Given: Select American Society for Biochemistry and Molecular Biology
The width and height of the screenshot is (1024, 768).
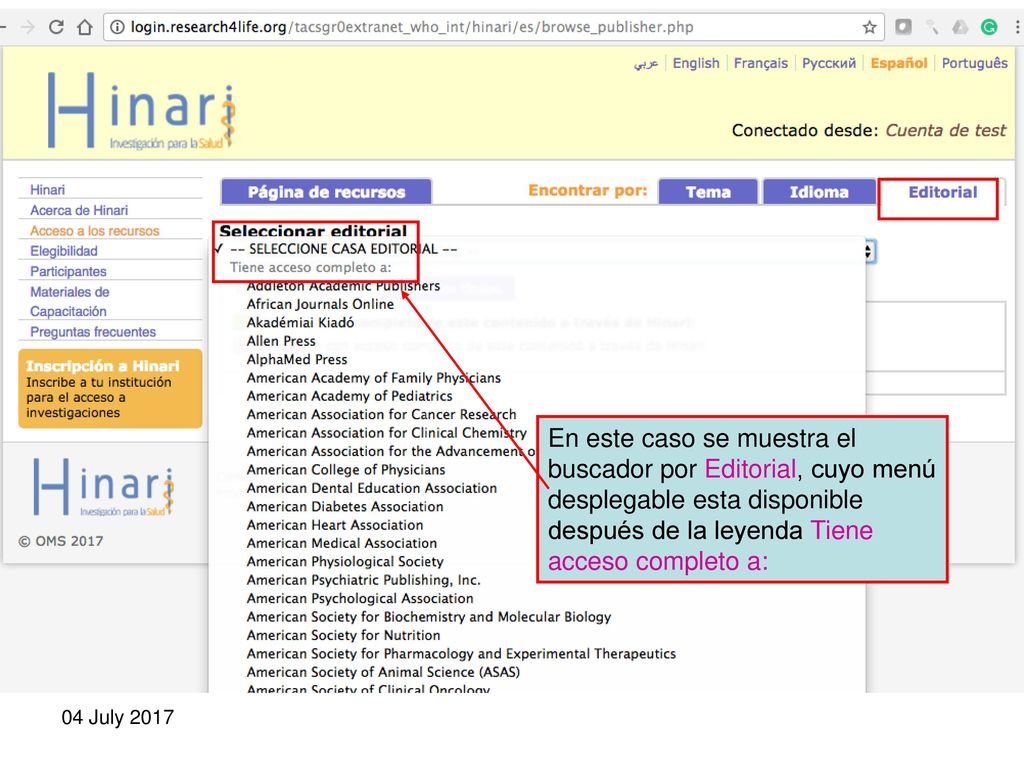Looking at the screenshot, I should [429, 617].
